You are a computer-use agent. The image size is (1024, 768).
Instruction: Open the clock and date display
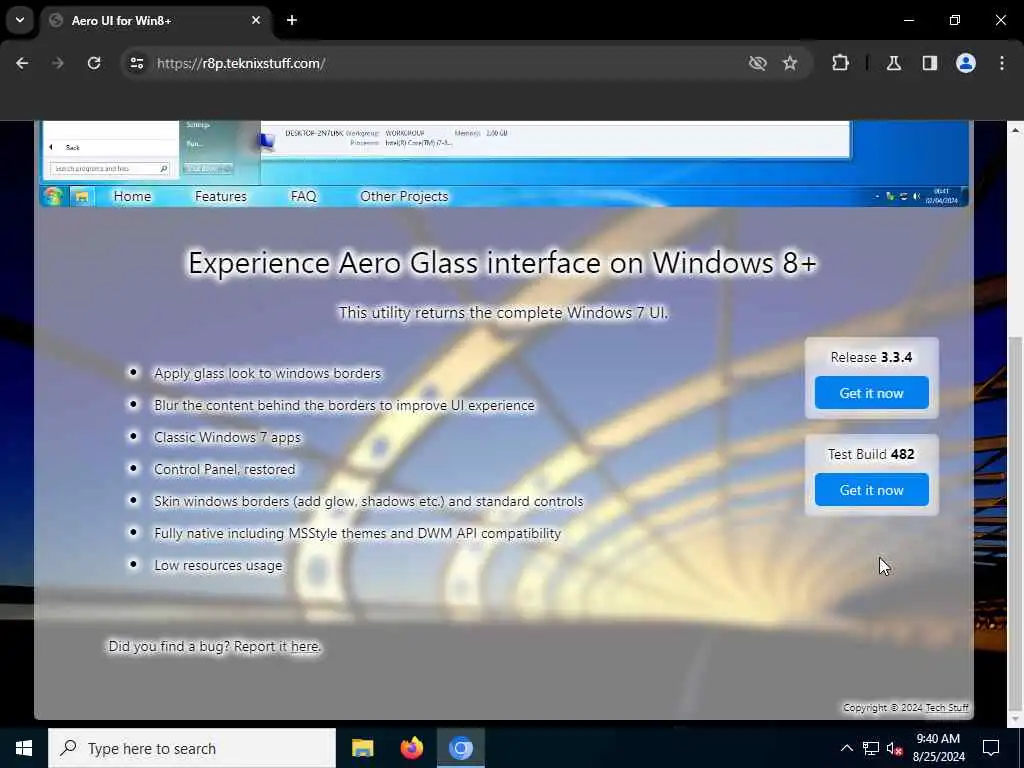(x=938, y=748)
